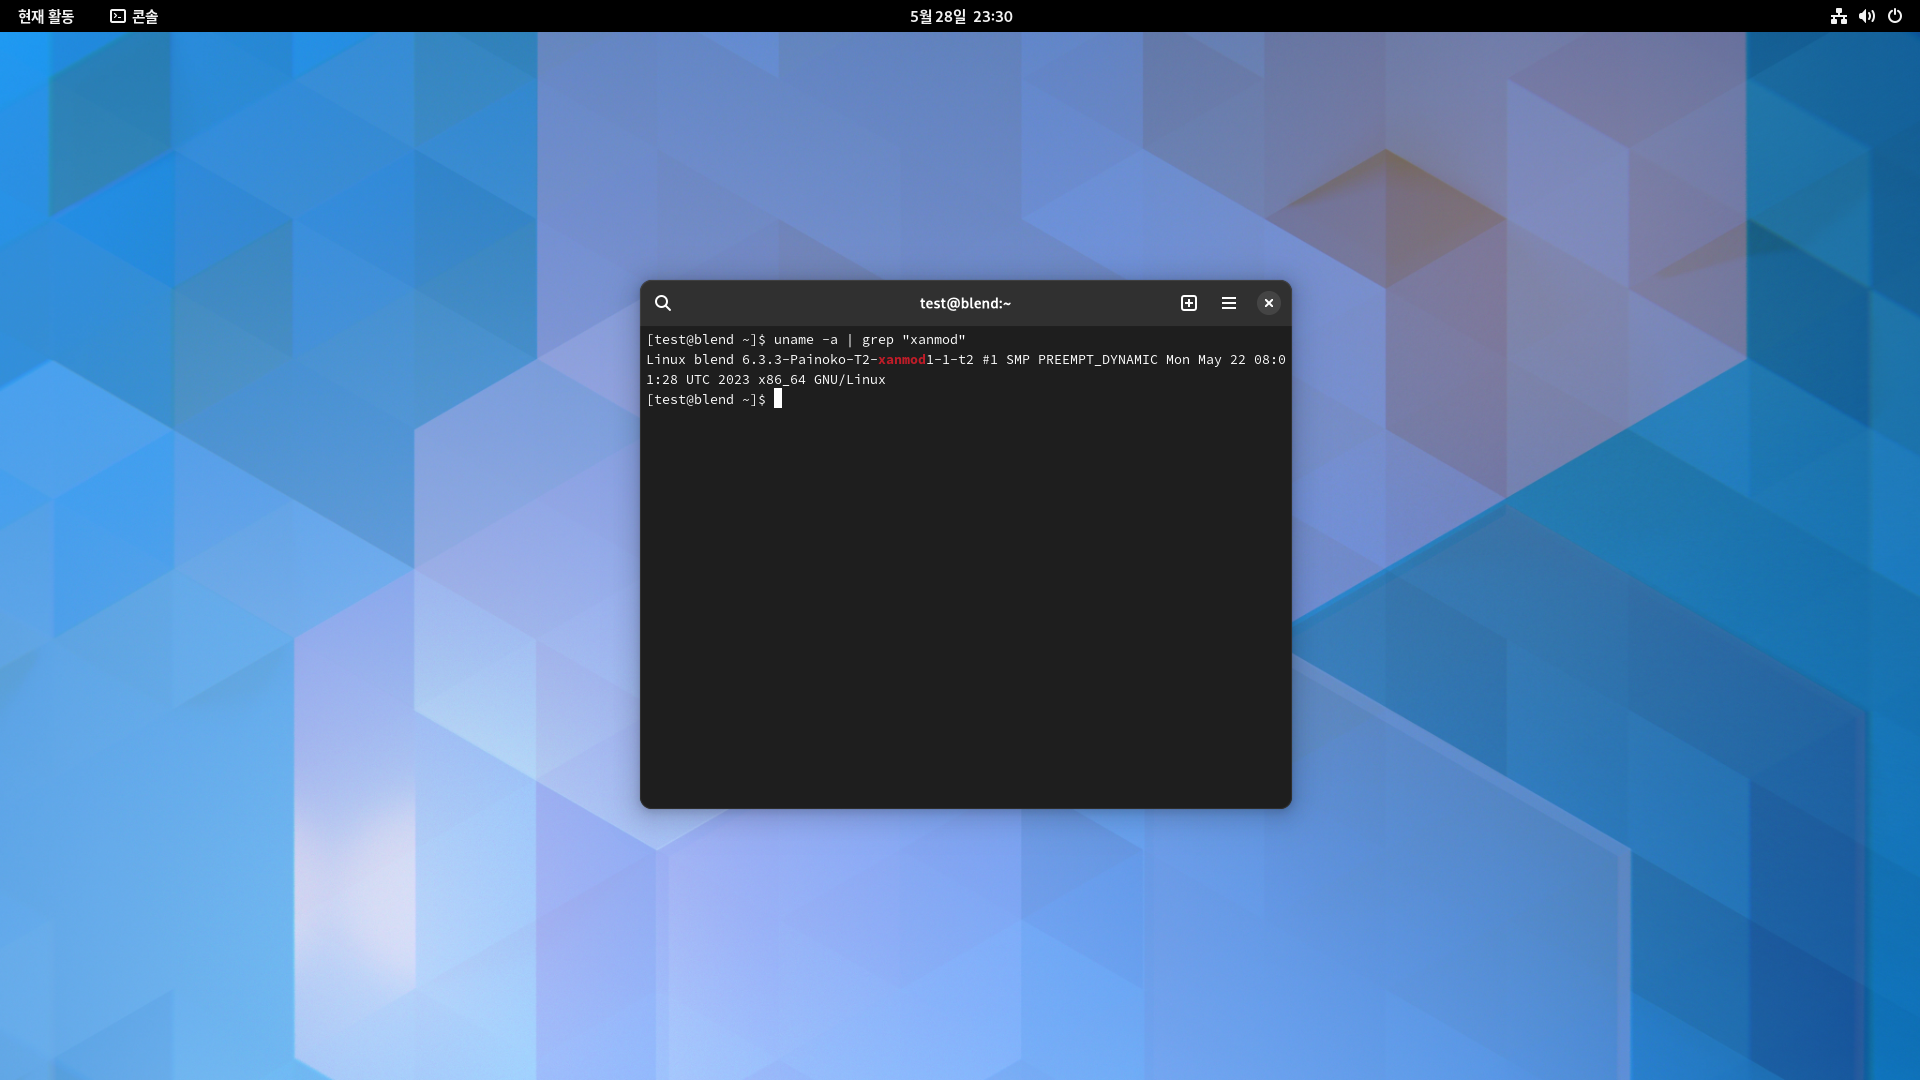Open 현재 활동 activities overview

click(46, 16)
